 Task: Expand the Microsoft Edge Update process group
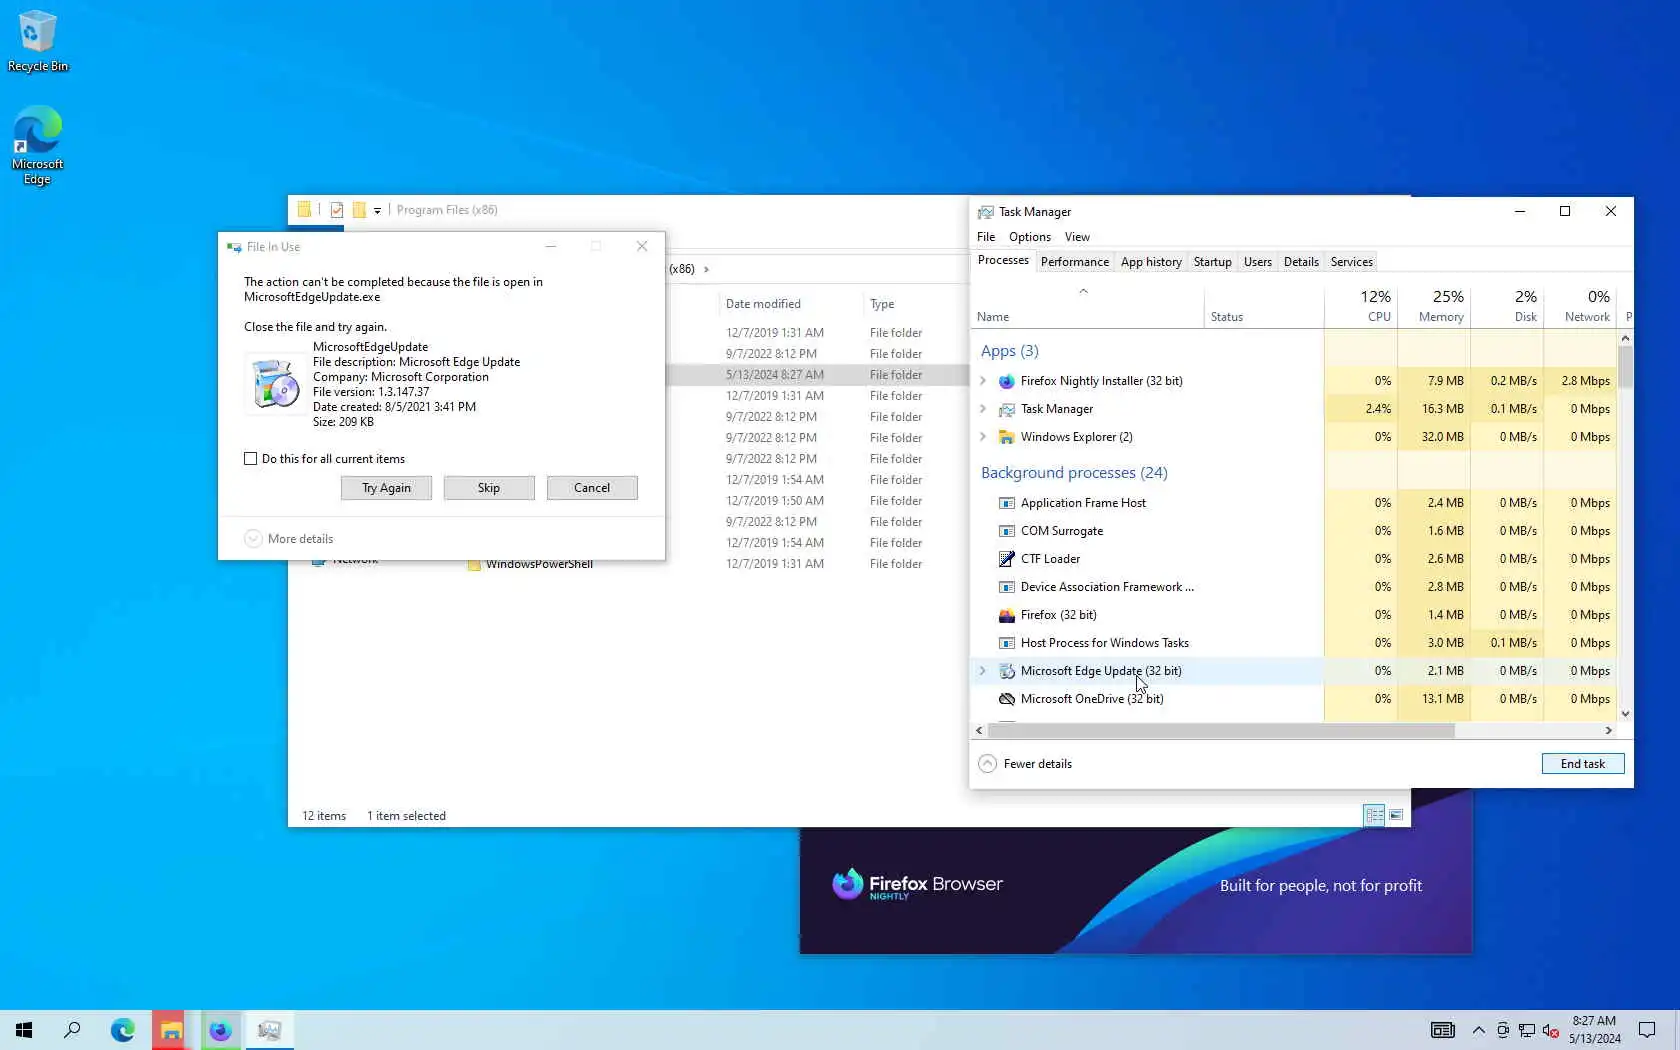(983, 671)
